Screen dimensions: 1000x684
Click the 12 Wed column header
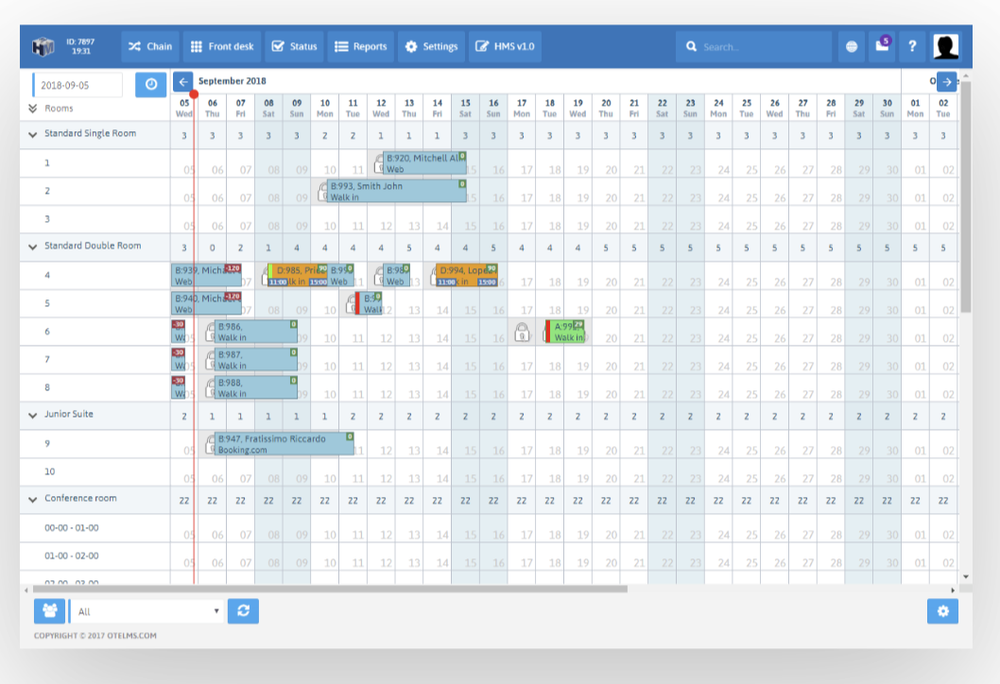[381, 108]
